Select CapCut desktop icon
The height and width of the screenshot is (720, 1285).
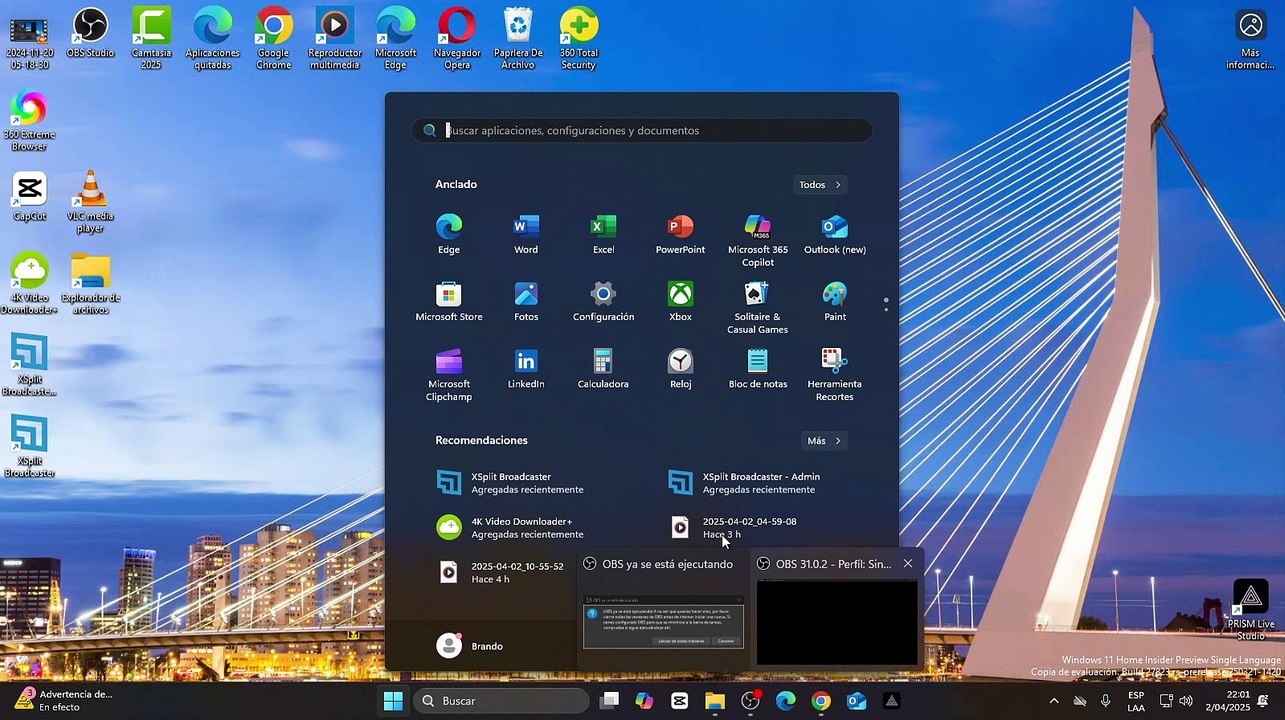pyautogui.click(x=29, y=197)
